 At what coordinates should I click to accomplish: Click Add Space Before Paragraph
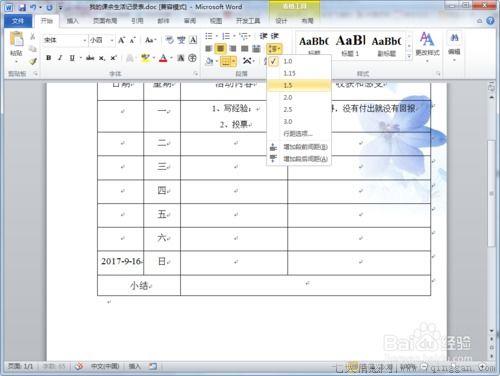click(x=299, y=147)
